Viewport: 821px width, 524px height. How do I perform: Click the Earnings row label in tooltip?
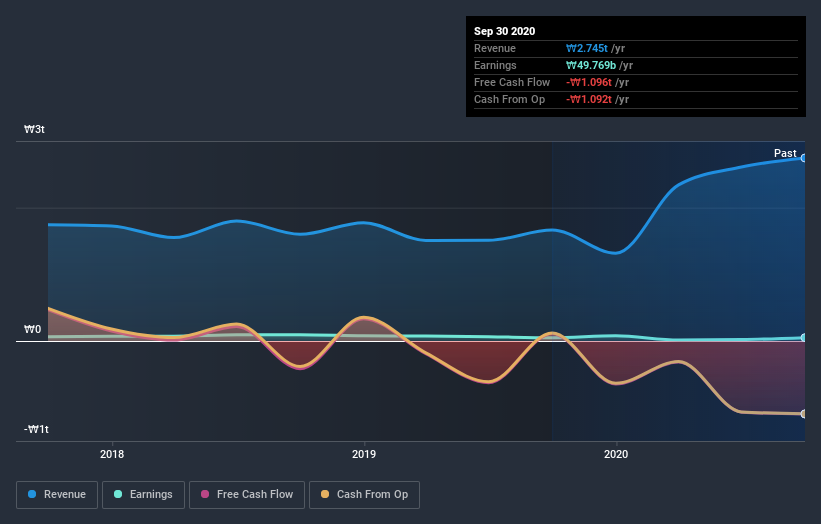[495, 65]
